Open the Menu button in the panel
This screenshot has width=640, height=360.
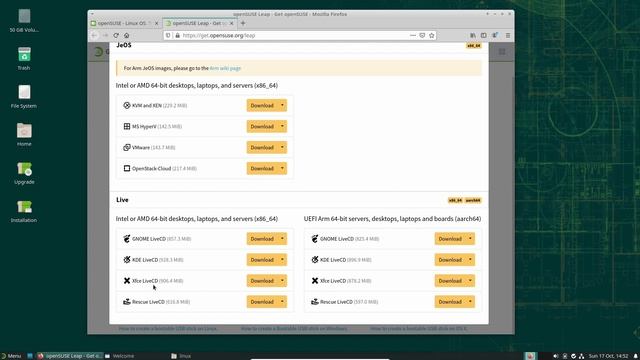[x=11, y=356]
